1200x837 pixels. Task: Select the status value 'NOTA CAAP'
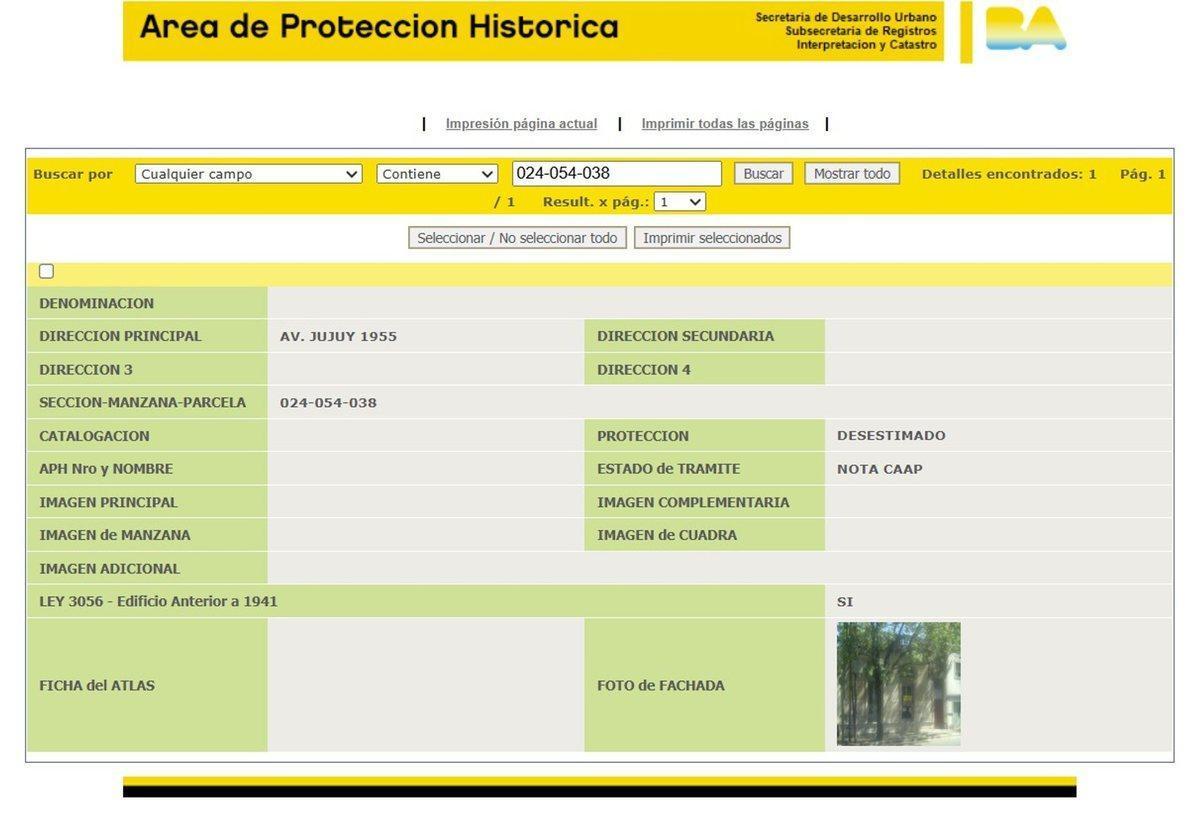click(880, 469)
